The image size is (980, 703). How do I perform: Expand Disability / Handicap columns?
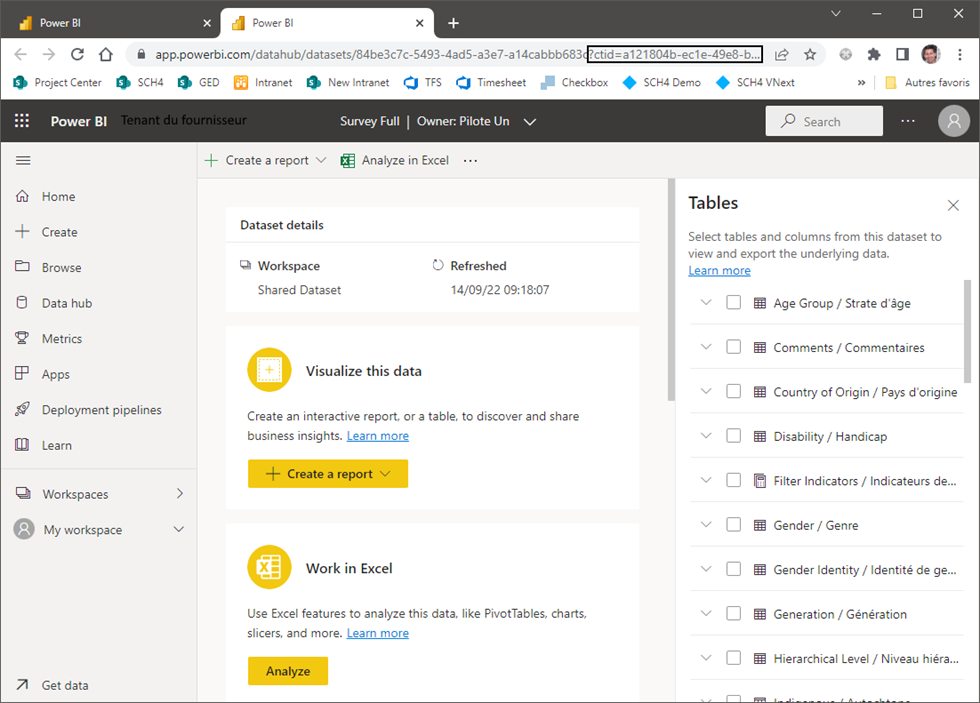point(706,436)
